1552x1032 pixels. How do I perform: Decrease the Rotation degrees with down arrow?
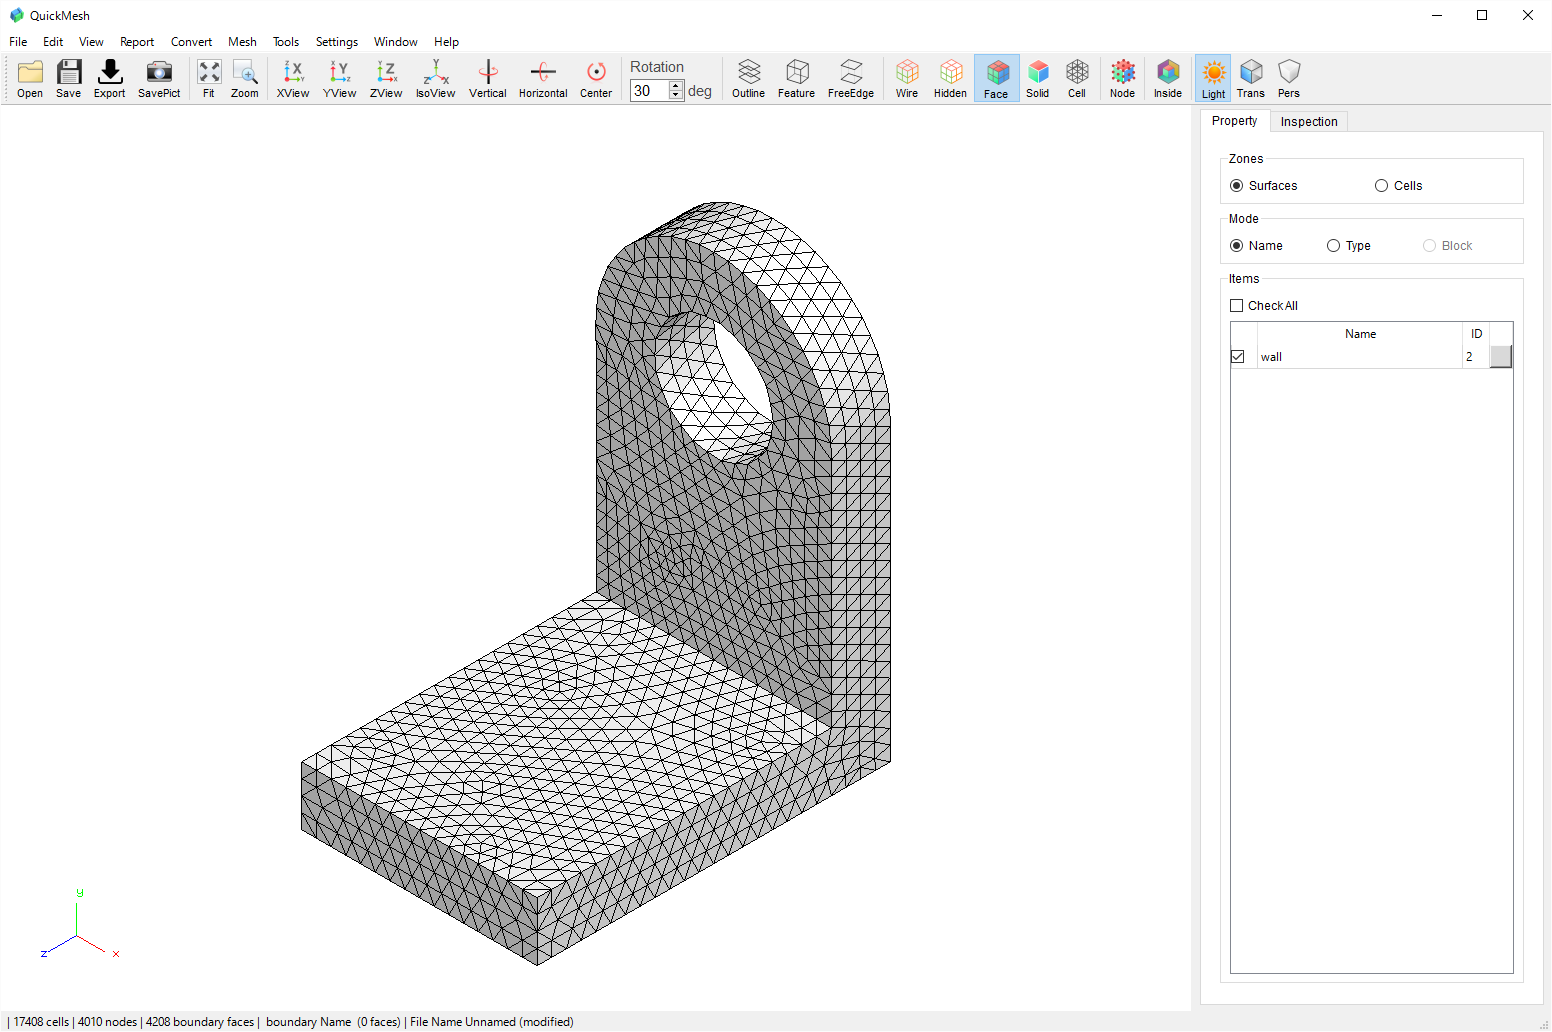pyautogui.click(x=677, y=96)
